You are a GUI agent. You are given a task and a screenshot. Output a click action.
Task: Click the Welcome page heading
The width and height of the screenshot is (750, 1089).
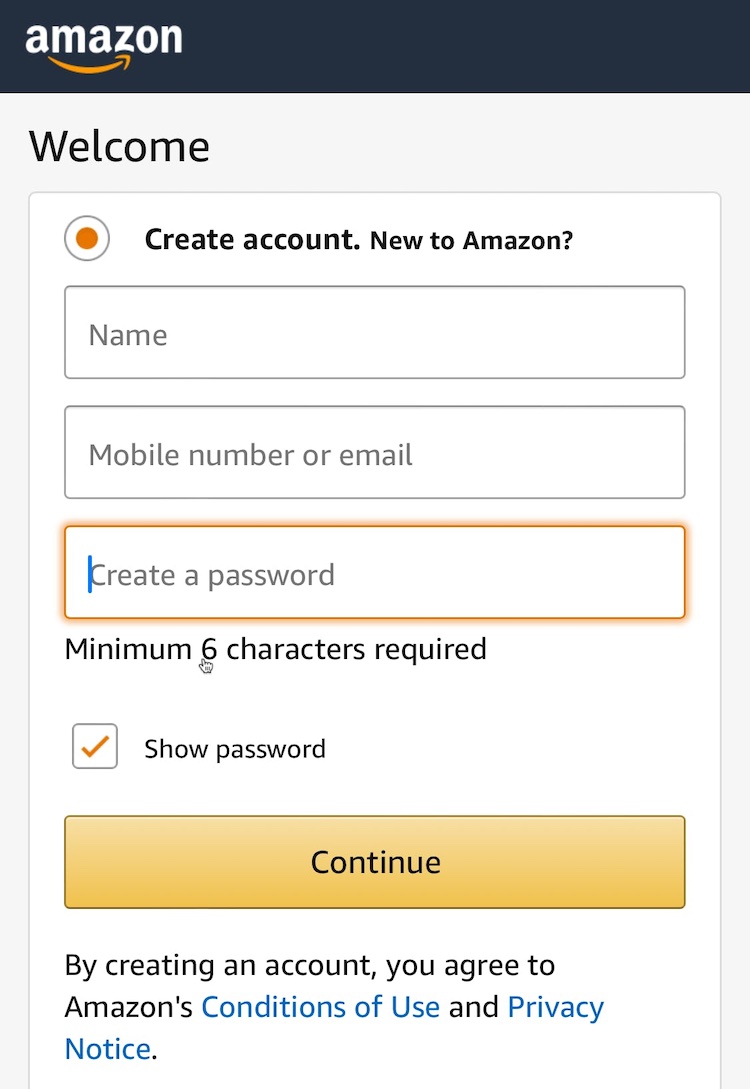[x=119, y=146]
